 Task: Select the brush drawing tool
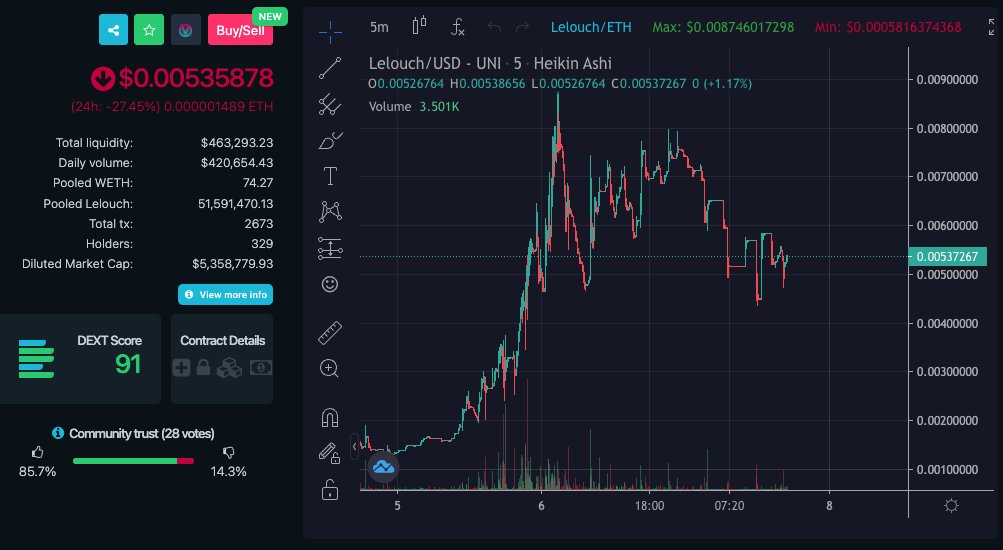click(330, 140)
